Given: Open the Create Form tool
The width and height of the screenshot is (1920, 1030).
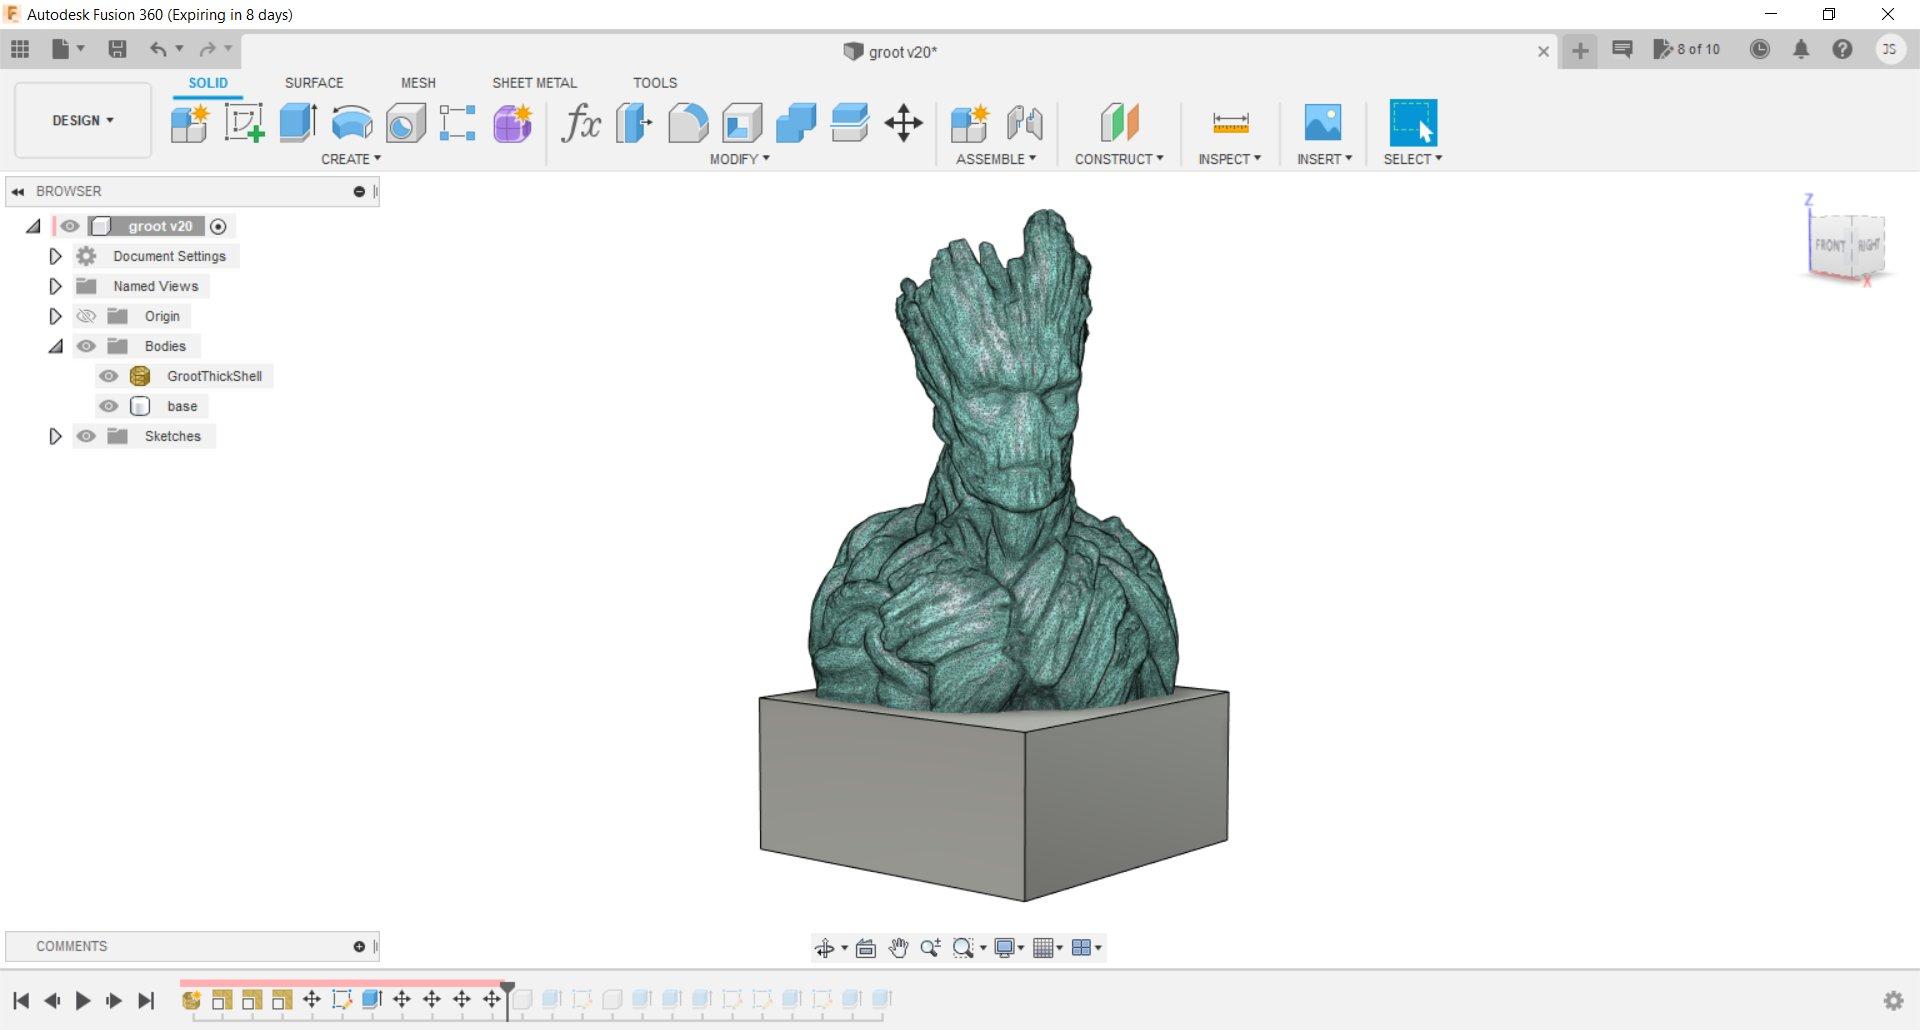Looking at the screenshot, I should (512, 122).
